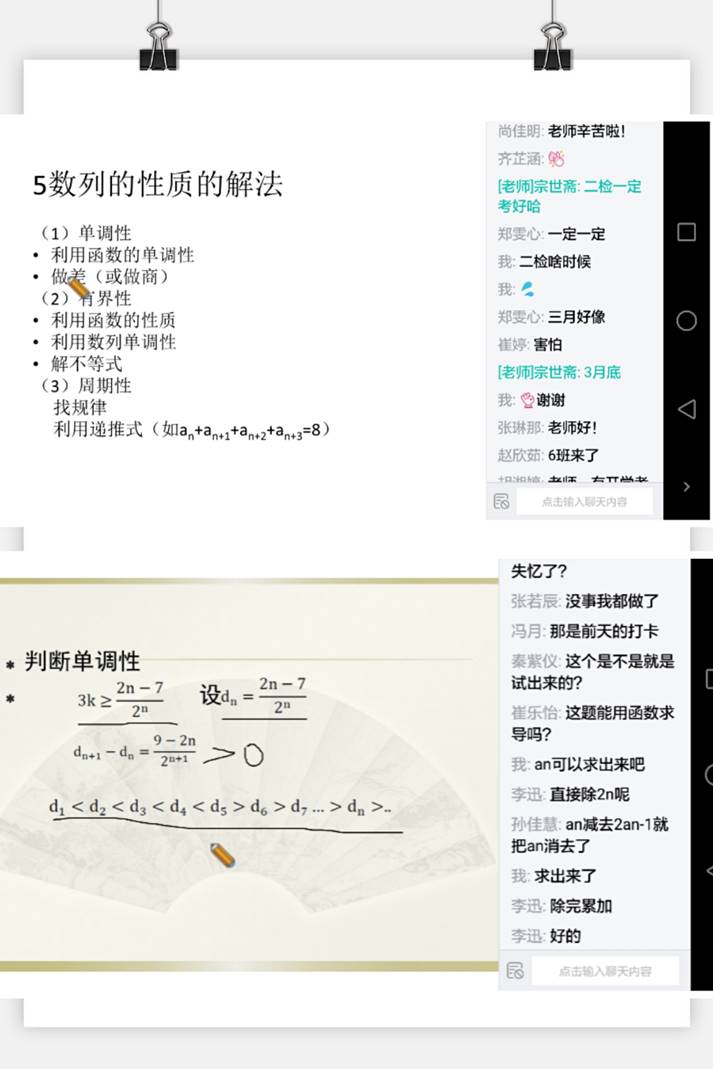The width and height of the screenshot is (713, 1069).
Task: Tap the "6班来了" chat message
Action: point(573,455)
